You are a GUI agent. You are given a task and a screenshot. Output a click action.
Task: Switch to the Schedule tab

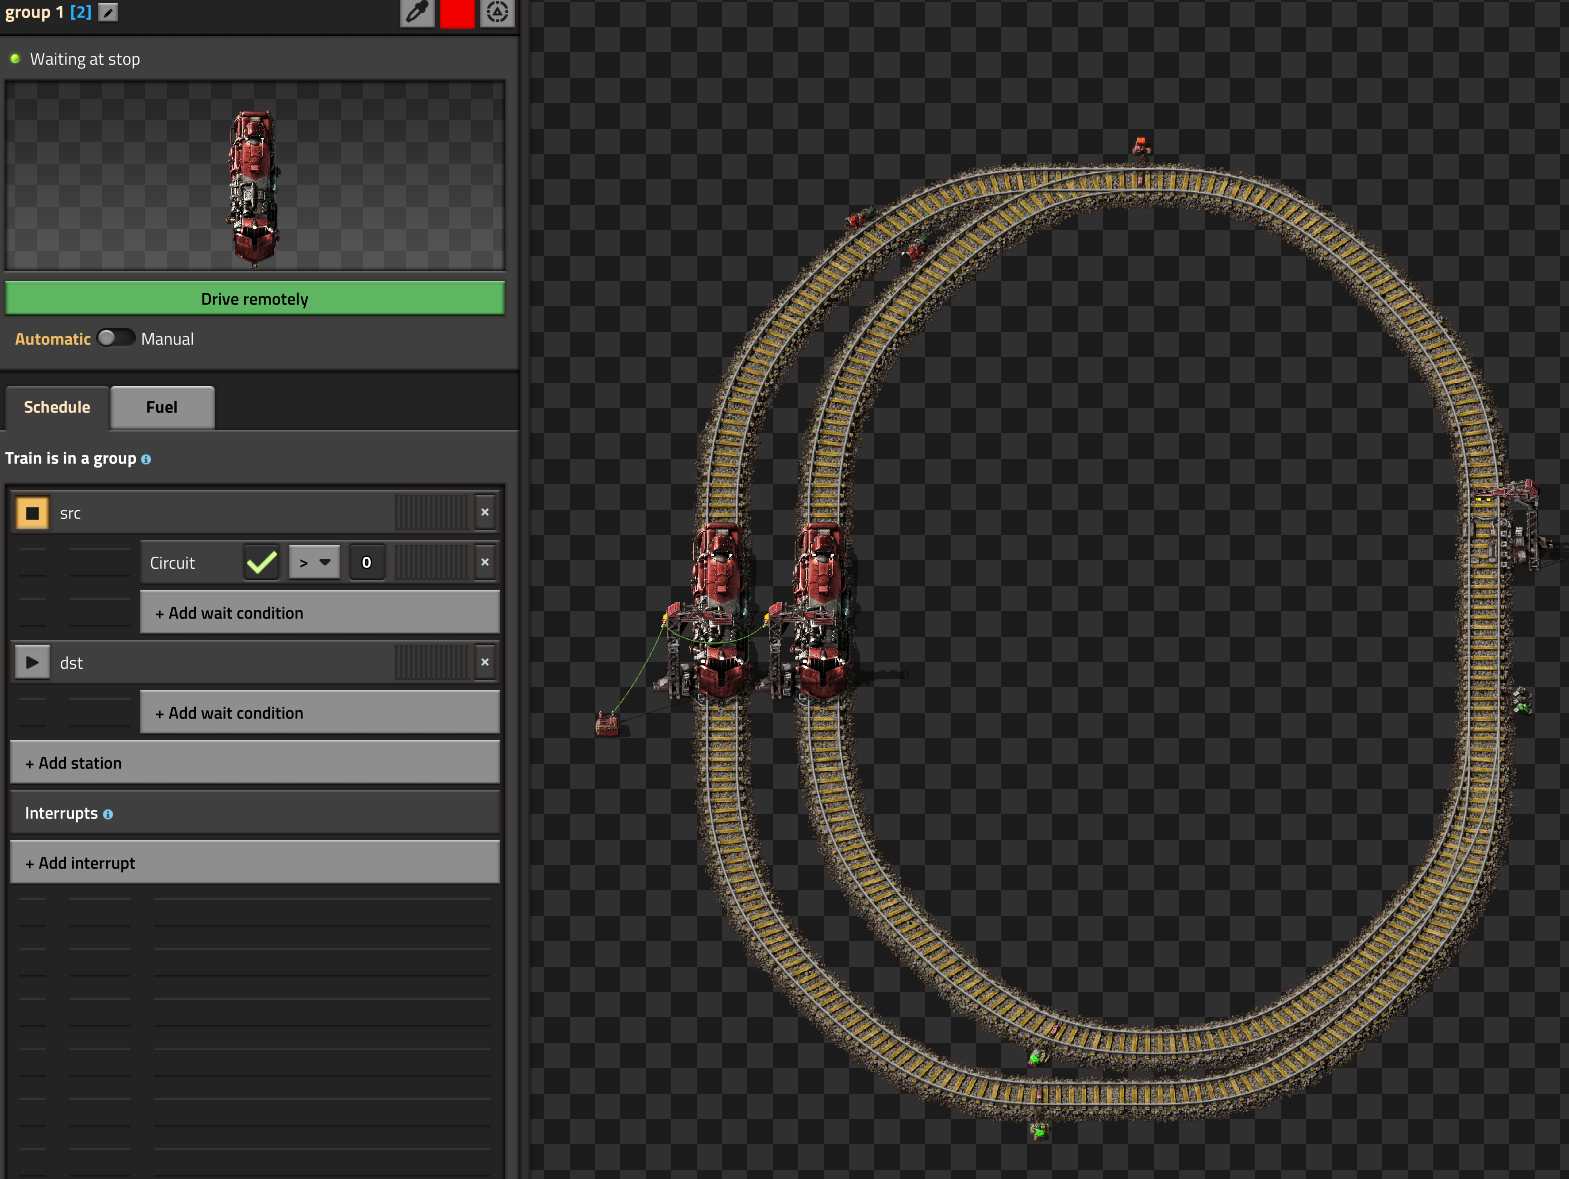click(57, 407)
